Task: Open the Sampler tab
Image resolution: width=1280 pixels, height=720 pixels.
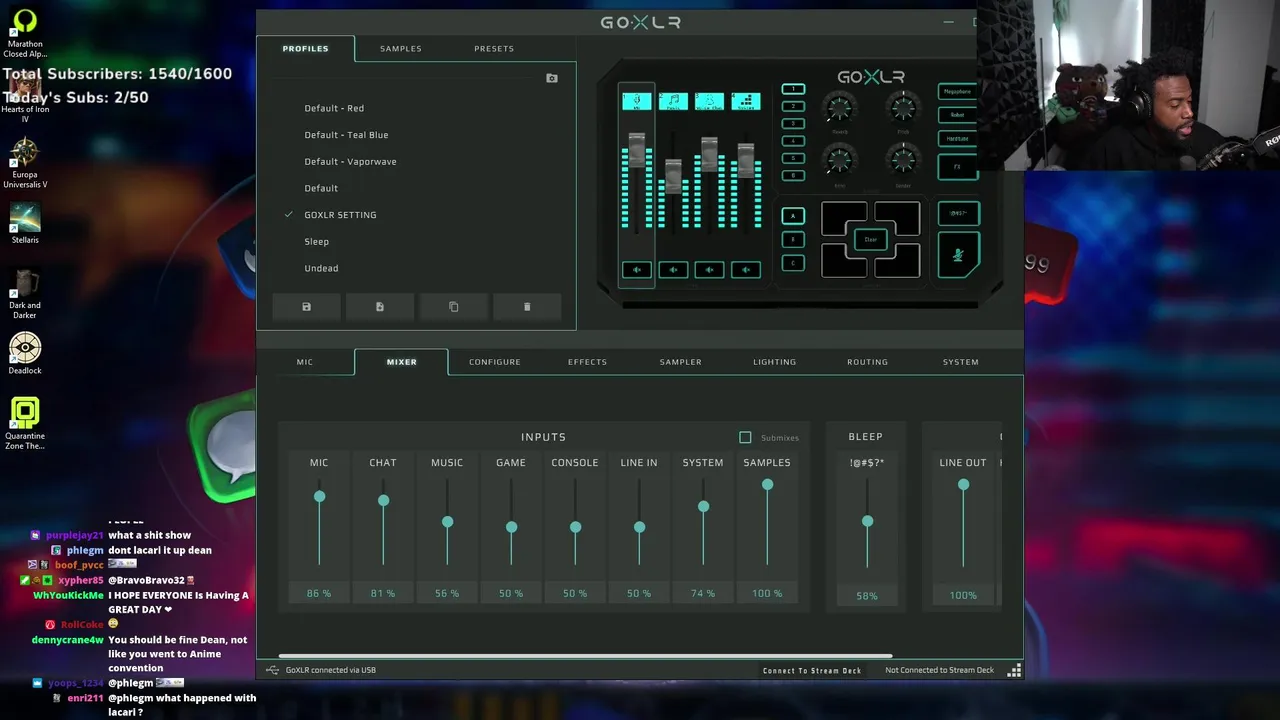Action: click(681, 362)
